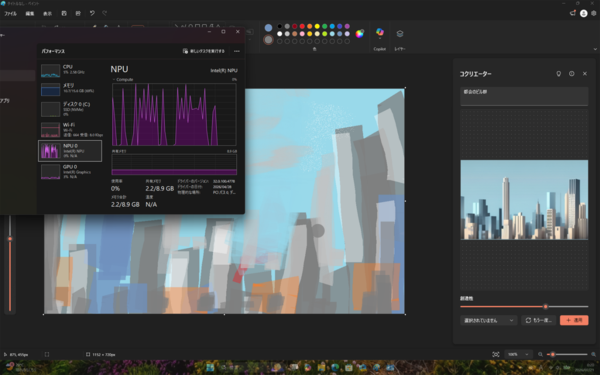This screenshot has width=600, height=375.
Task: Expand the ribbon chevron at the toolbar's far right
Action: [595, 49]
